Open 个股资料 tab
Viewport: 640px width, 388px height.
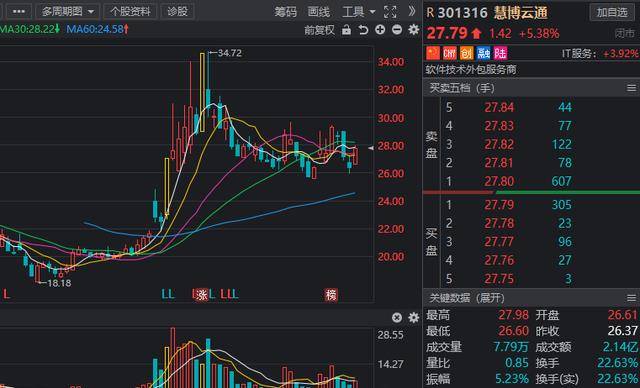(130, 11)
